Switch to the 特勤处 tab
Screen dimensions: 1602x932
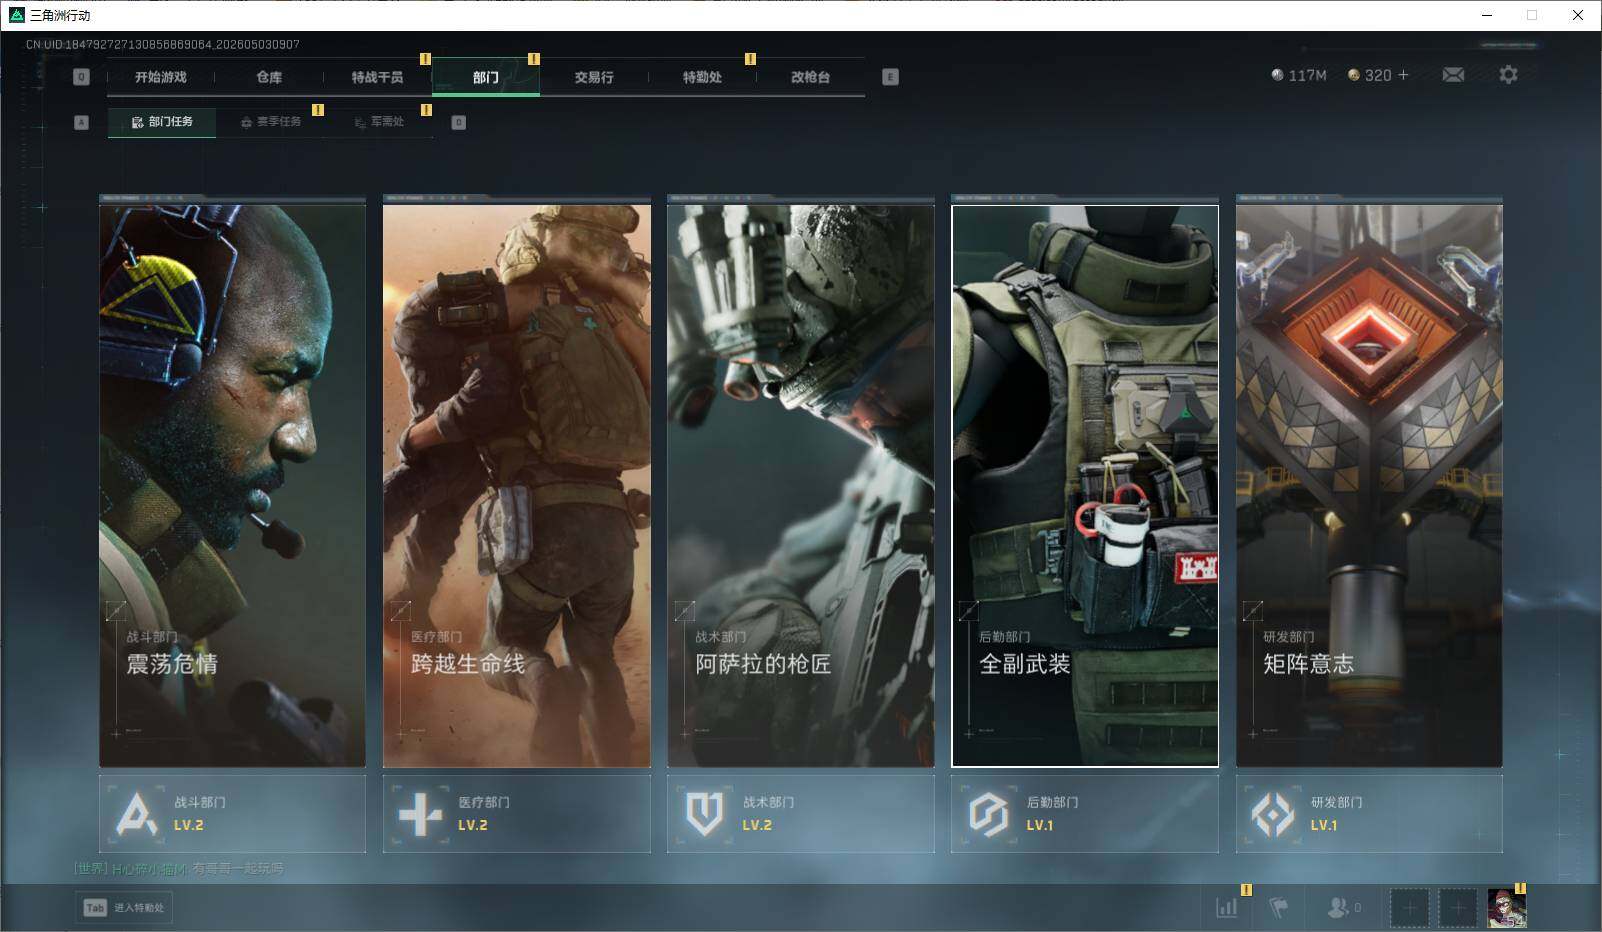point(702,77)
